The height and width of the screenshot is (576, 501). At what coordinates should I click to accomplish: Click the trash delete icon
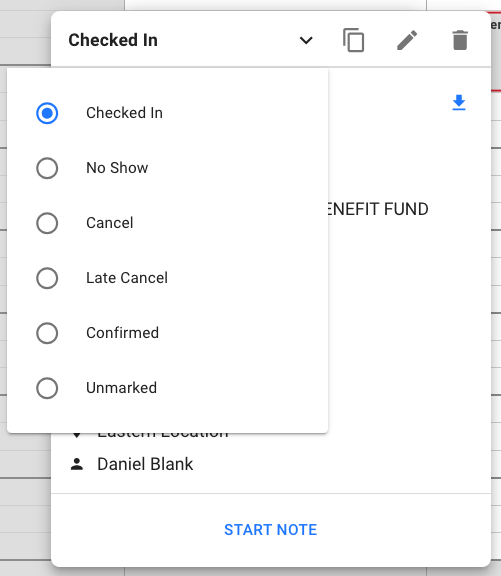pos(460,40)
